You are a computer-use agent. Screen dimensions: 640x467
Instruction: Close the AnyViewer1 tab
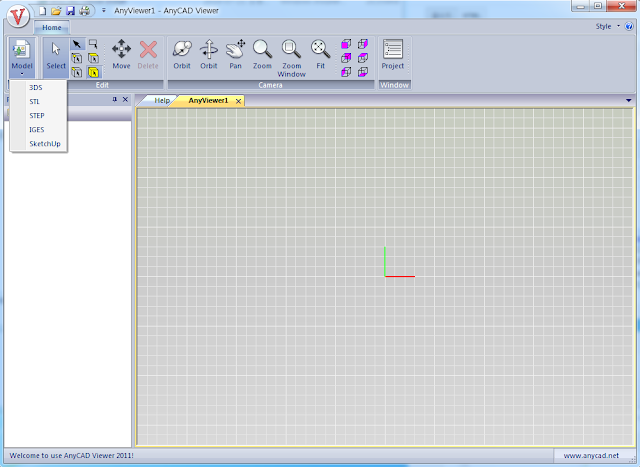[238, 101]
